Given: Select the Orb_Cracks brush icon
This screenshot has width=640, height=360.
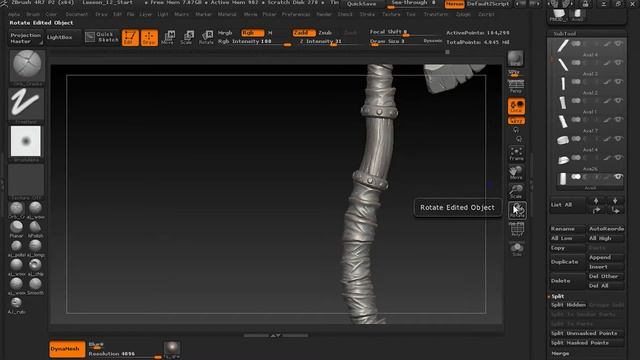Looking at the screenshot, I should (16, 210).
